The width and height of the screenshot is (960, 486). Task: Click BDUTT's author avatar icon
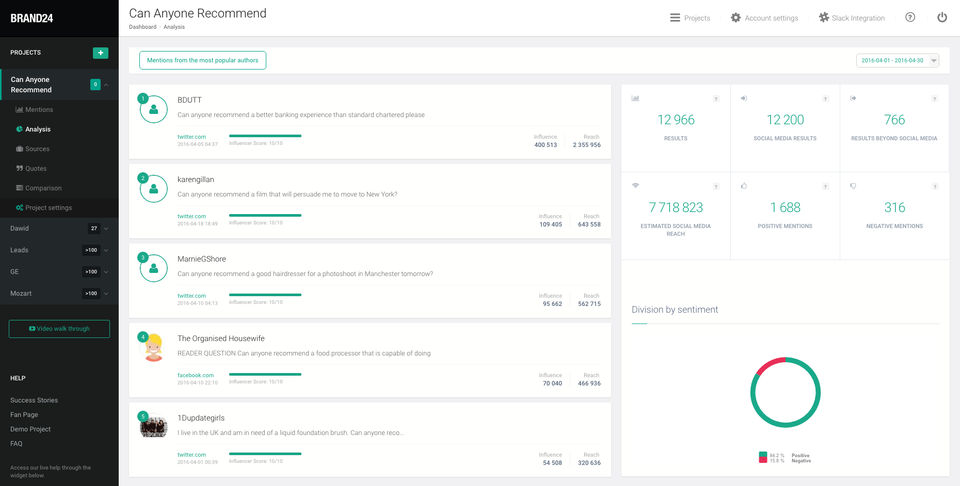[x=153, y=110]
